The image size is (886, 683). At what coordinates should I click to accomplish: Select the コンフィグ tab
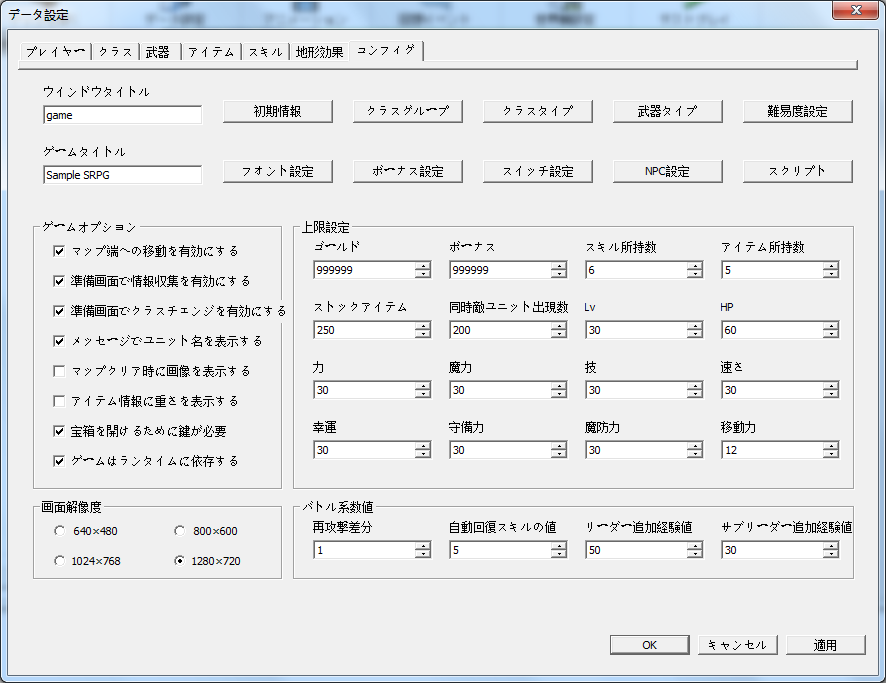(x=386, y=50)
